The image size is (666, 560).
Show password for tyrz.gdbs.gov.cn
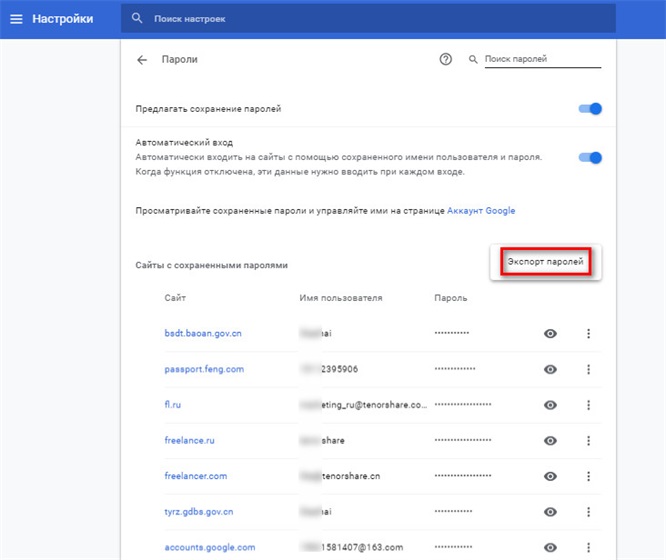point(550,512)
